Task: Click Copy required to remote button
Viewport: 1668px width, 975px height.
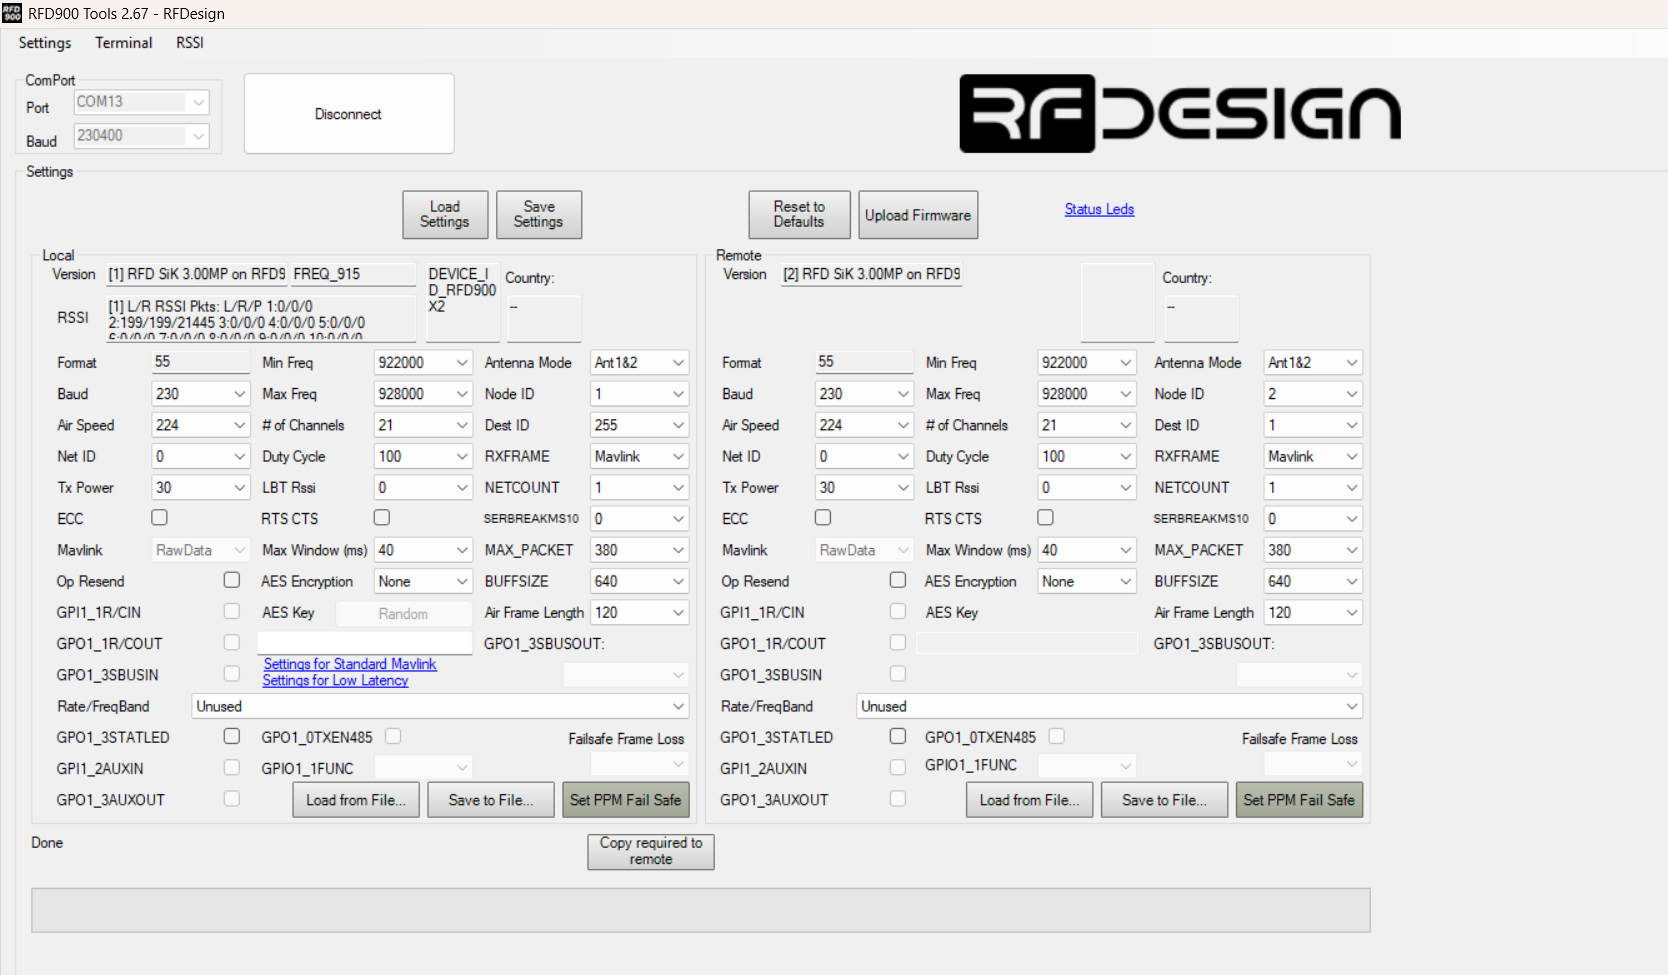Action: [651, 851]
